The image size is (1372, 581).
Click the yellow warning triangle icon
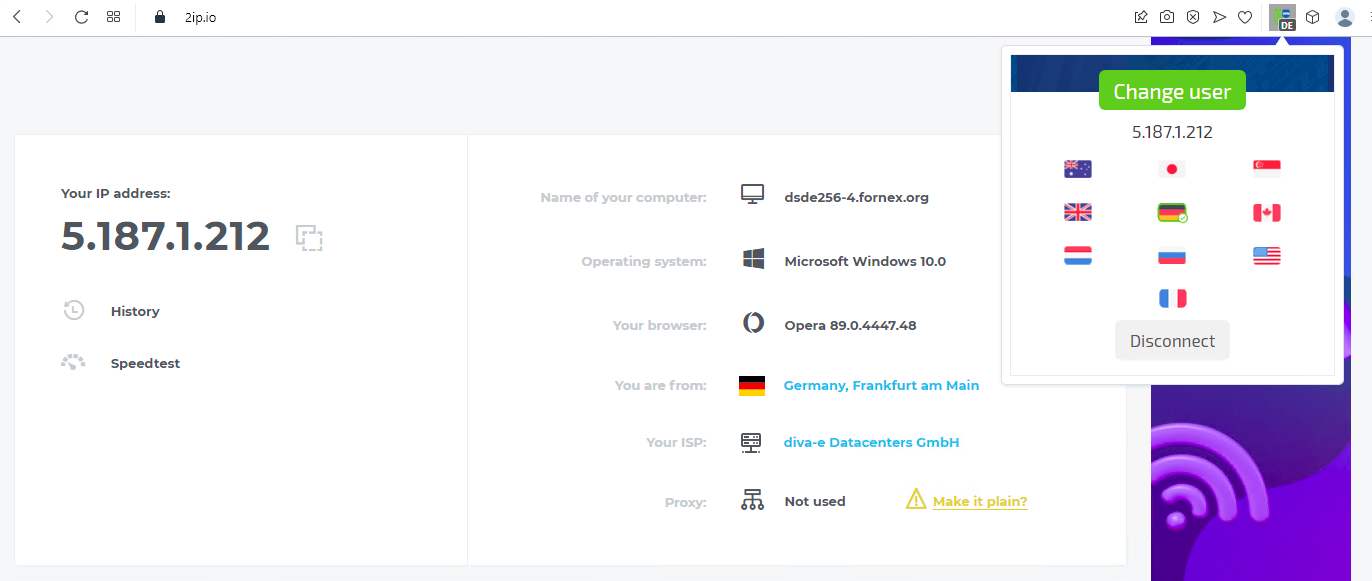click(x=916, y=499)
